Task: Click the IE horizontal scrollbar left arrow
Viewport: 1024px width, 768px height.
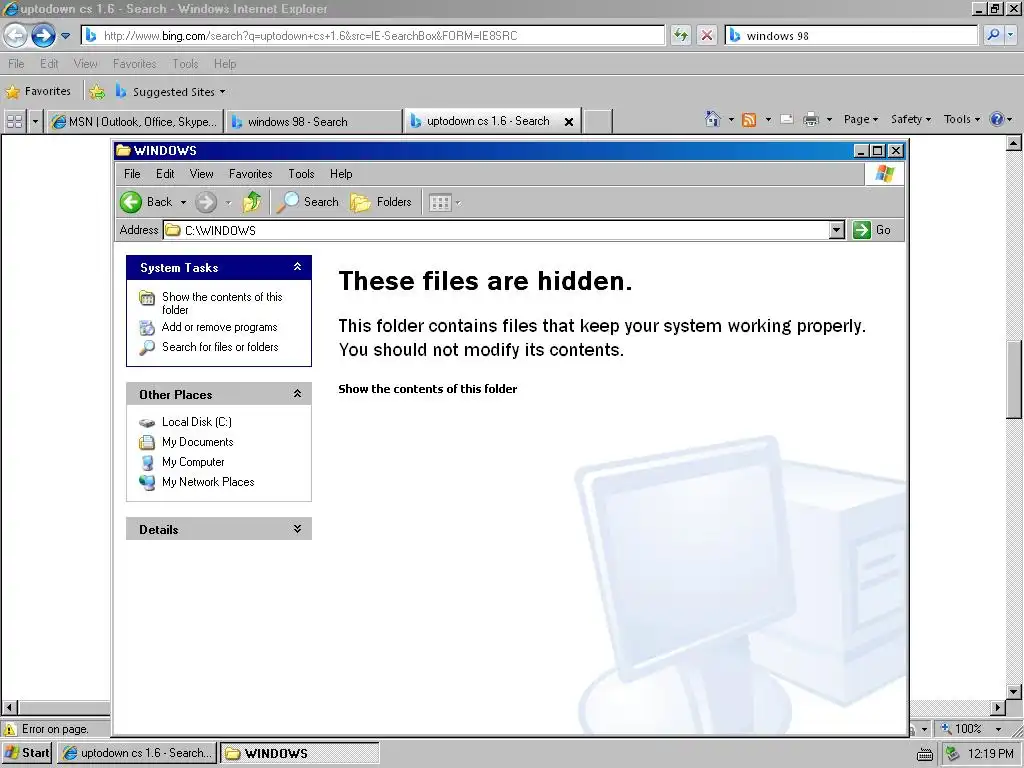Action: coord(9,707)
